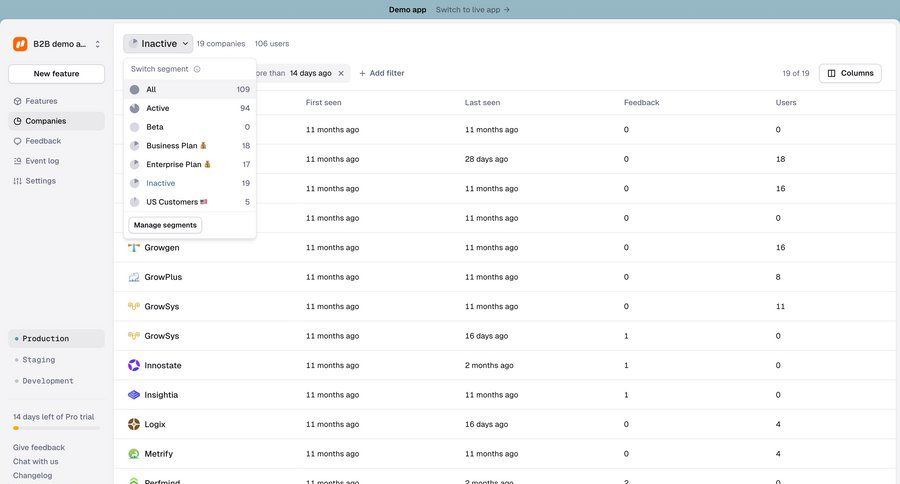This screenshot has height=484, width=900.
Task: Open the Growgen company row
Action: [x=507, y=247]
